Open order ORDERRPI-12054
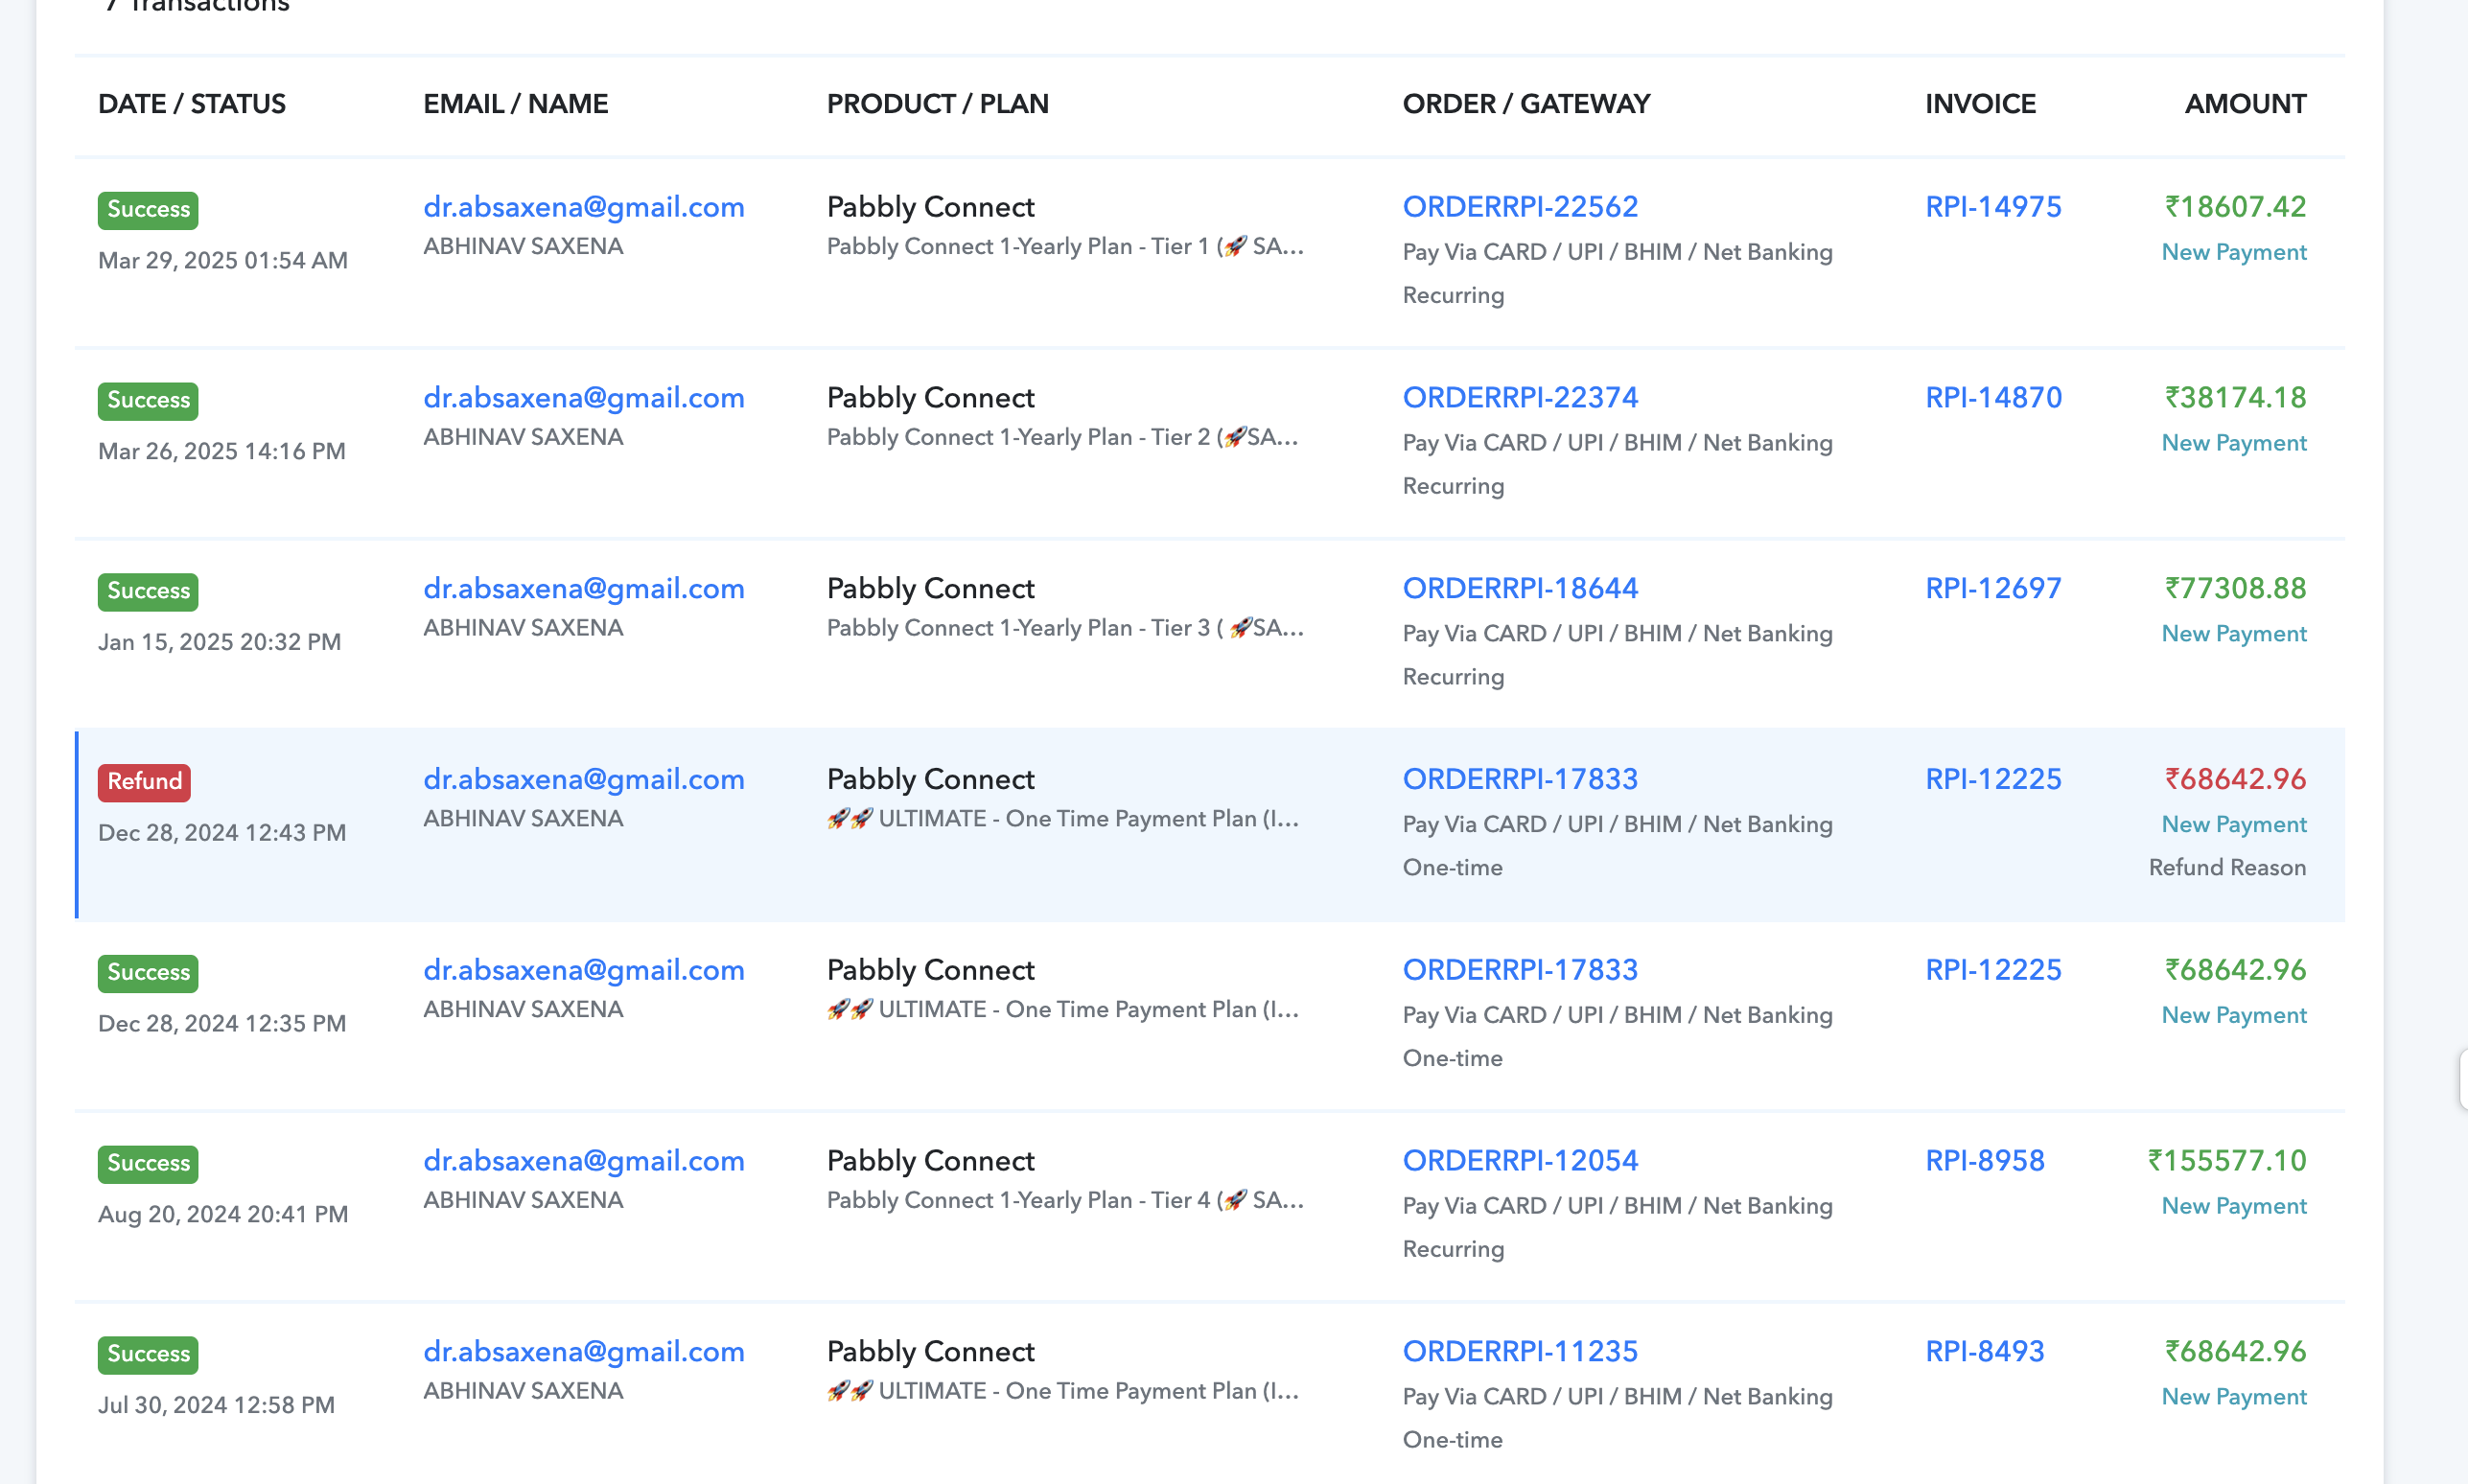This screenshot has height=1484, width=2468. click(x=1520, y=1162)
